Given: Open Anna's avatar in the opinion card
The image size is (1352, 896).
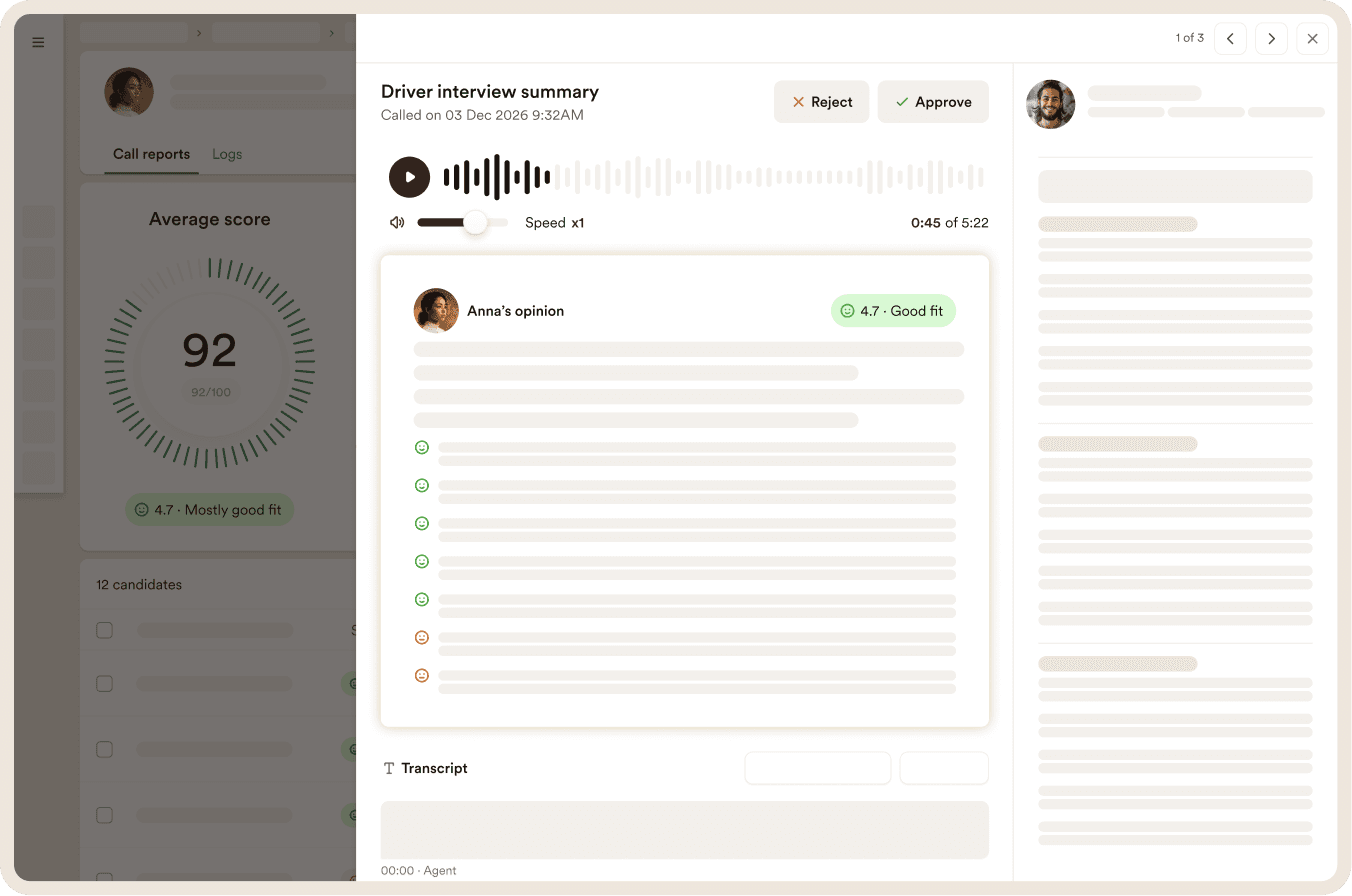Looking at the screenshot, I should coord(436,311).
